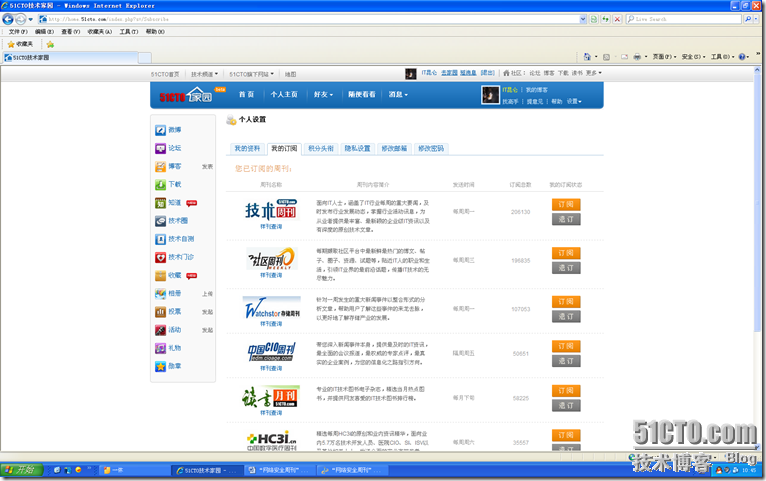The width and height of the screenshot is (766, 481).
Task: Click the Watchstor 存储周刊 logo
Action: click(x=272, y=308)
